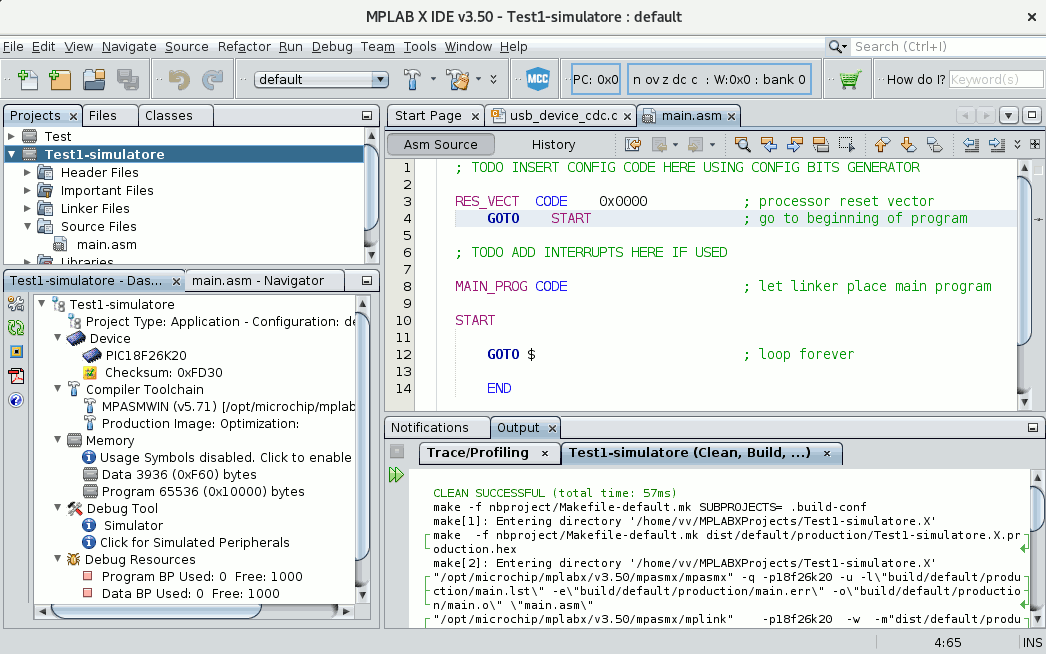This screenshot has height=654, width=1046.
Task: Click the Redo arrow icon
Action: [212, 79]
